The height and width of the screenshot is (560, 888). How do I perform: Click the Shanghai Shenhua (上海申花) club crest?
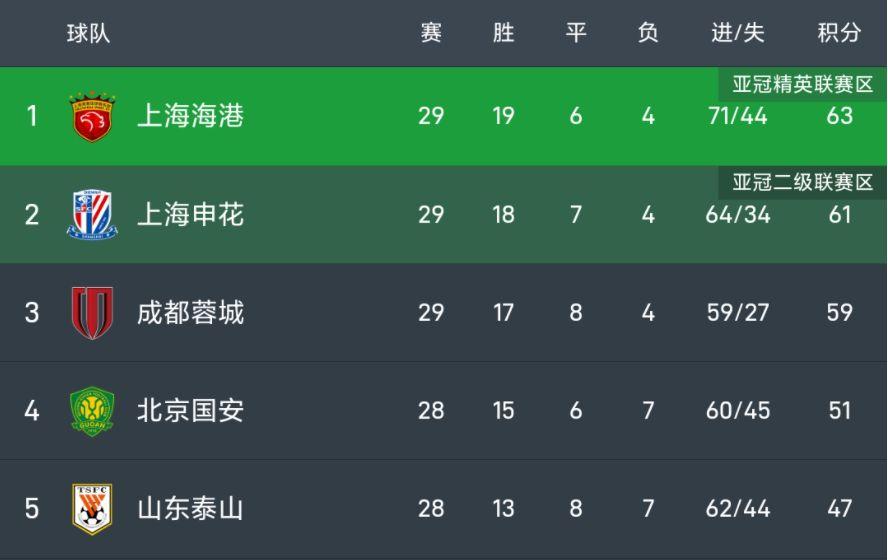coord(92,215)
